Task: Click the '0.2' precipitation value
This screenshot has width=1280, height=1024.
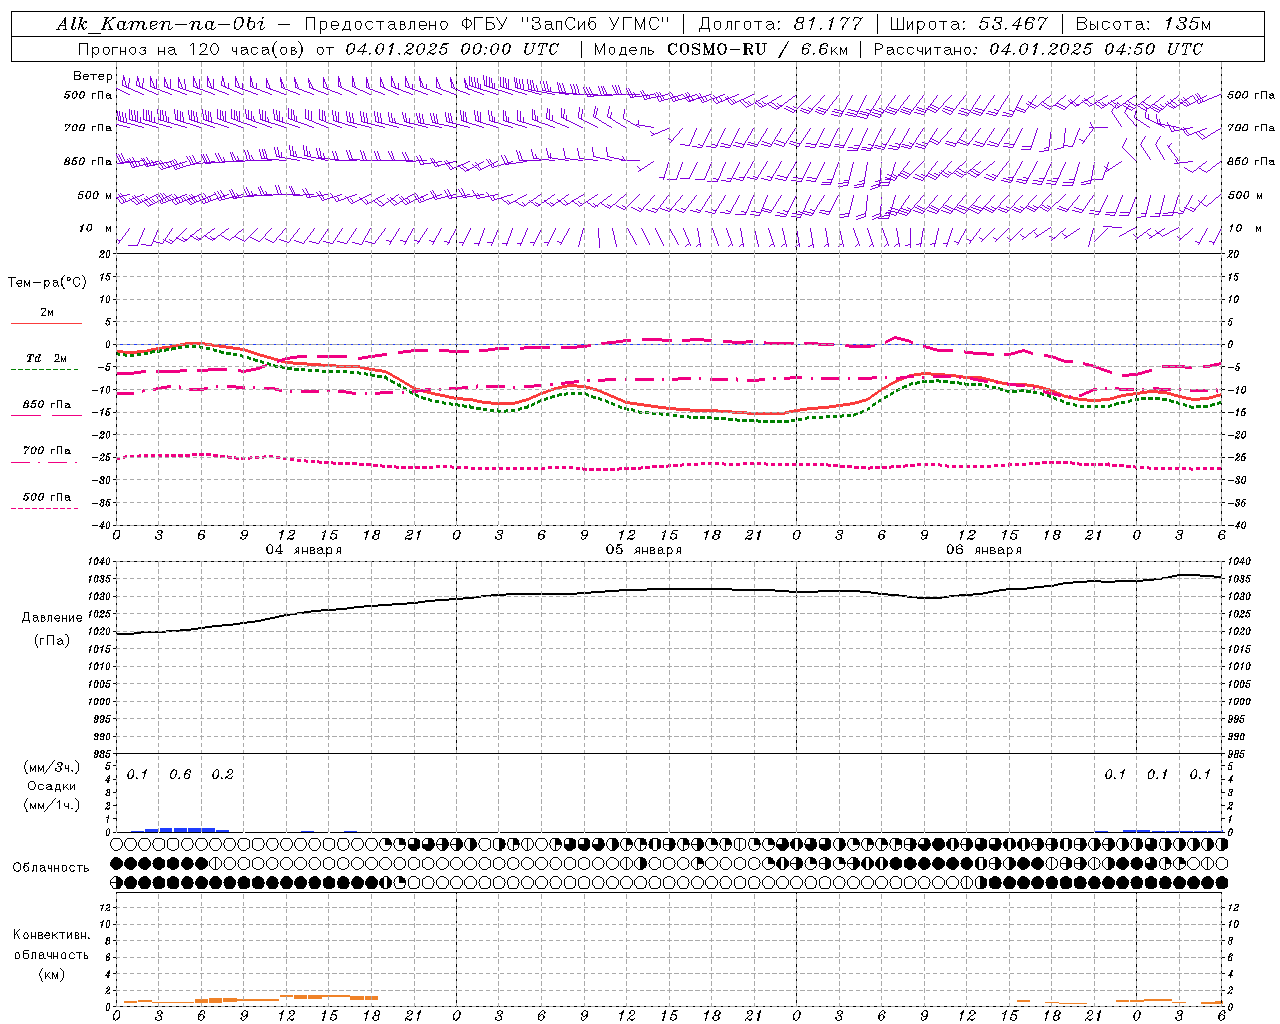Action: pos(222,774)
